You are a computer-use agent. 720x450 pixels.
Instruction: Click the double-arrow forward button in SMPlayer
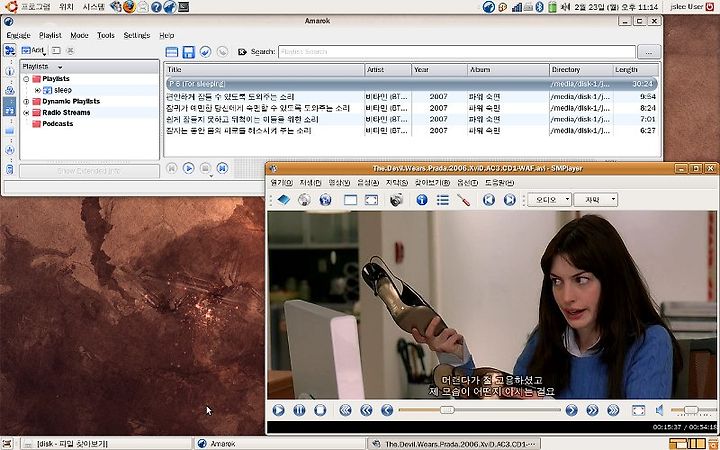pos(592,410)
